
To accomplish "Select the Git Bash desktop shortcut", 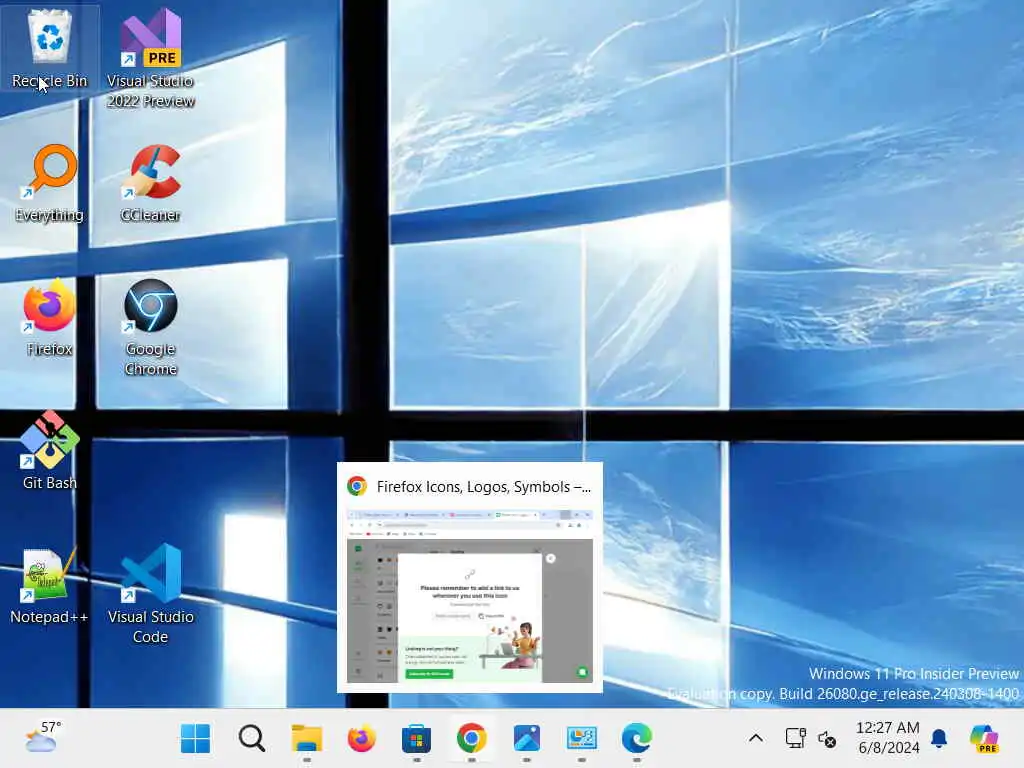I will pyautogui.click(x=50, y=451).
